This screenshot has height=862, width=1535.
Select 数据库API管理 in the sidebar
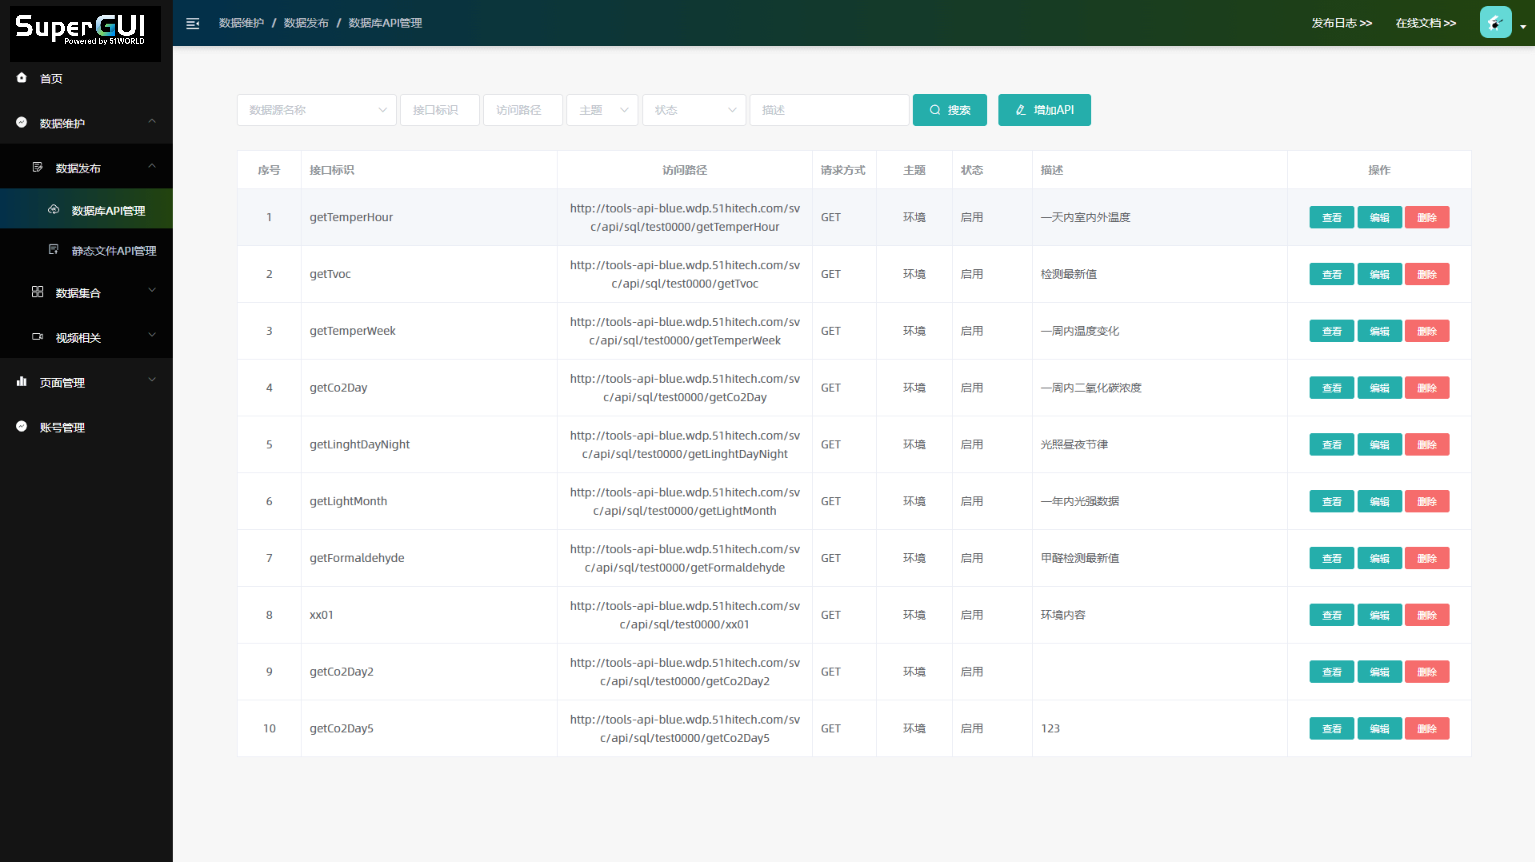pyautogui.click(x=108, y=210)
